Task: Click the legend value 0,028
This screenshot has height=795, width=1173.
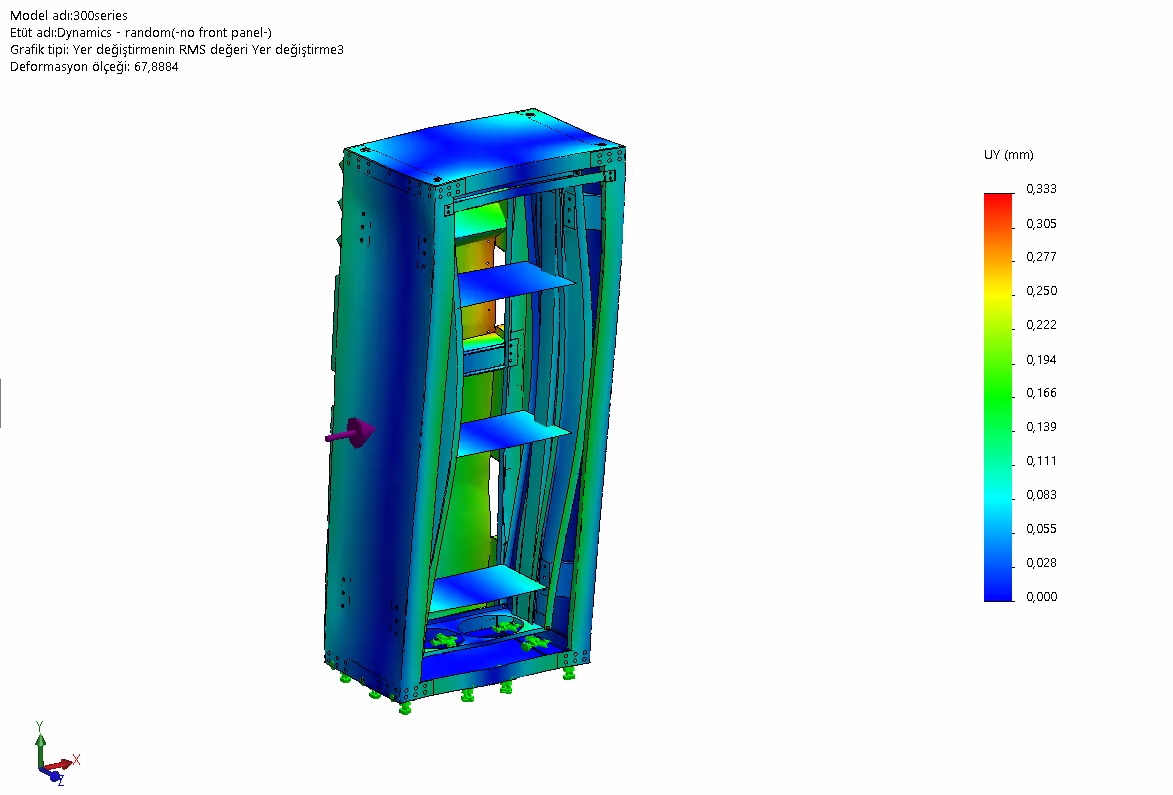Action: 1041,563
